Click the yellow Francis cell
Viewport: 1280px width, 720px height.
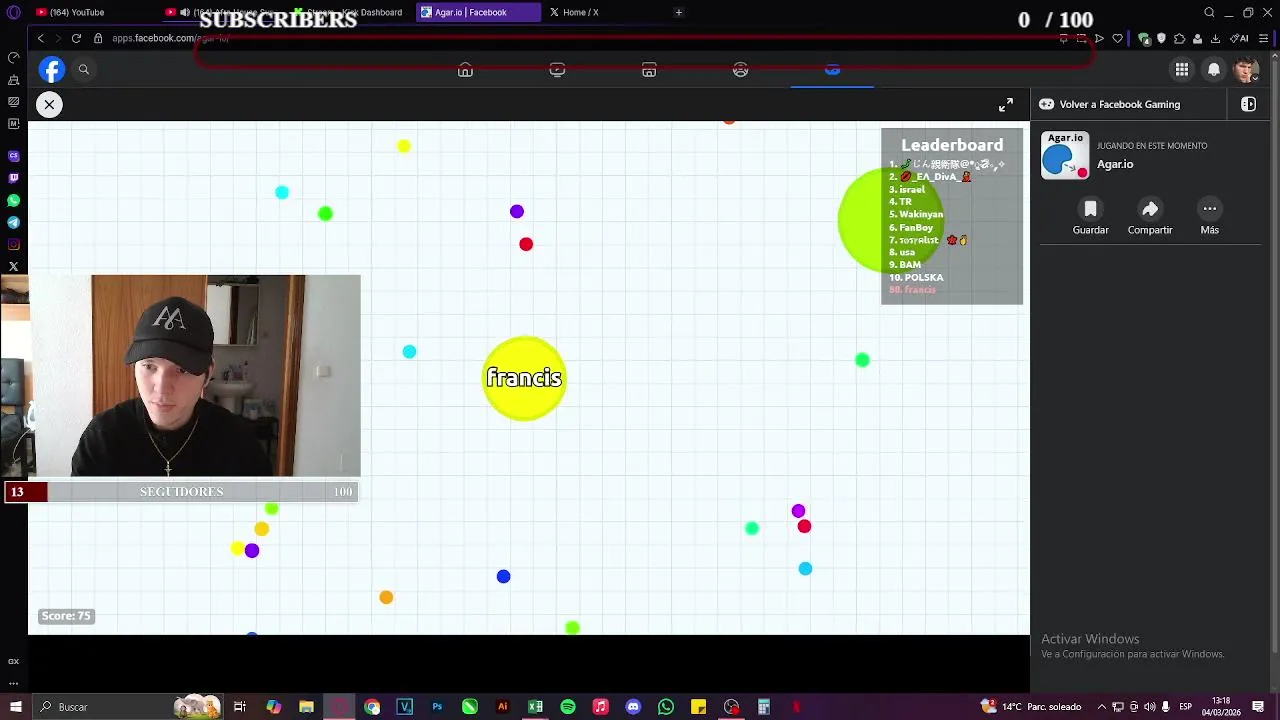(524, 378)
